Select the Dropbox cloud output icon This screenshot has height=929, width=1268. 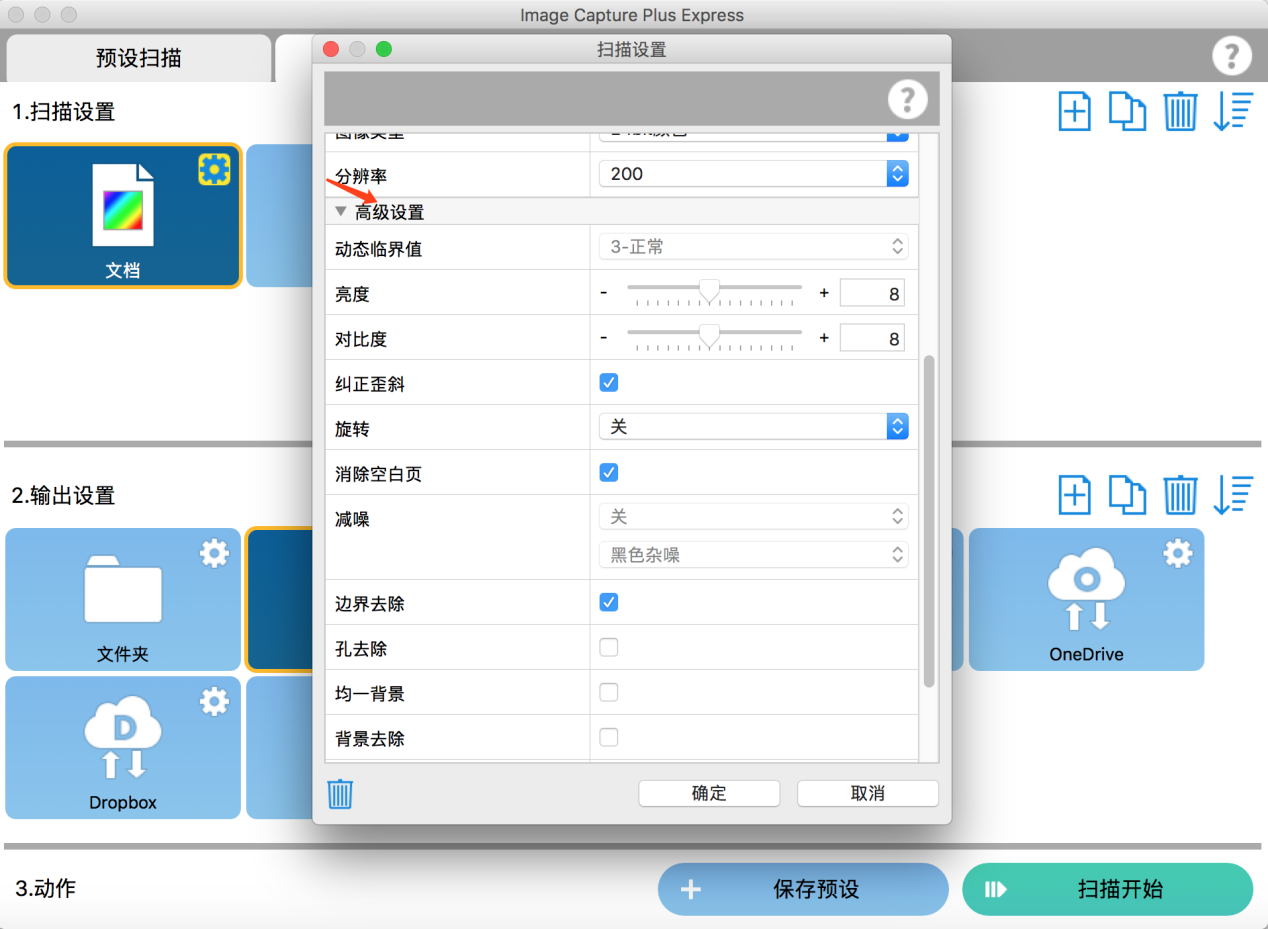coord(123,737)
